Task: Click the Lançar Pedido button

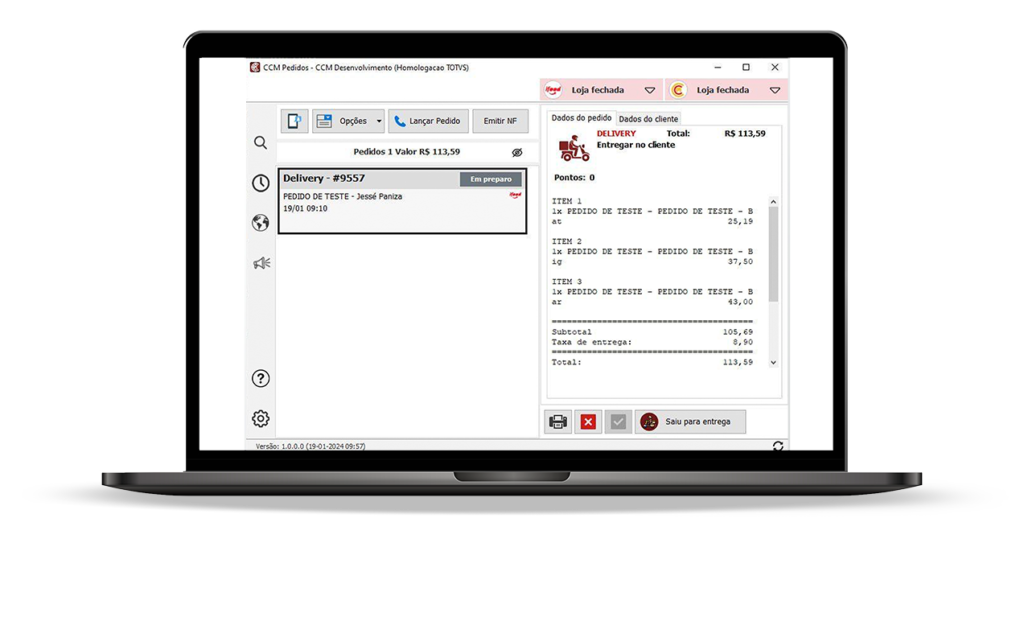Action: pos(427,121)
